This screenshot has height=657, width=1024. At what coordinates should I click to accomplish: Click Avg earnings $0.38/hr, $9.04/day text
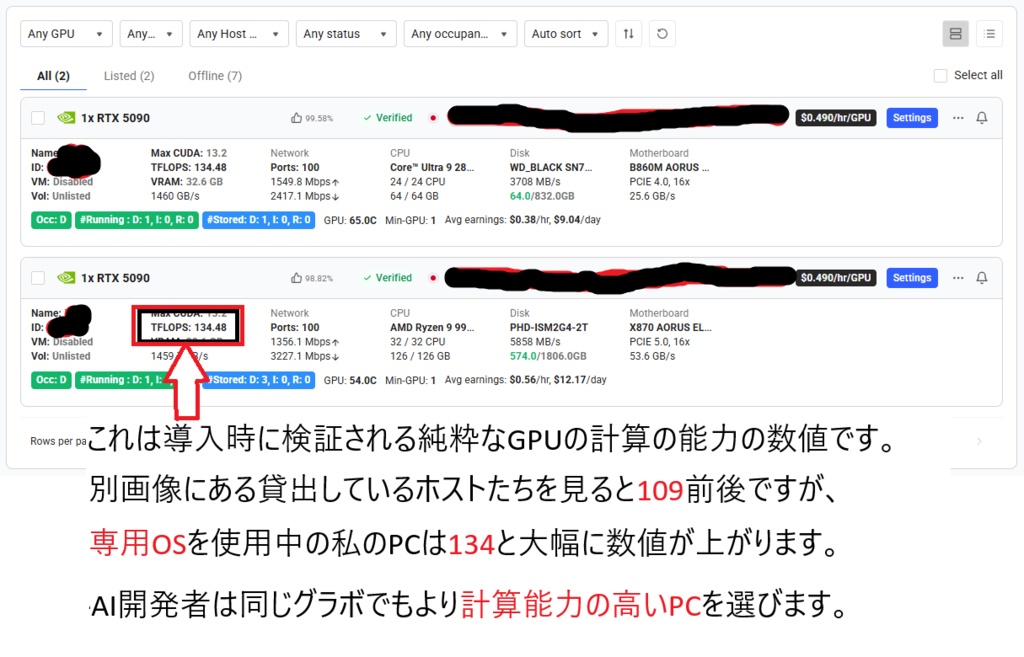(522, 220)
